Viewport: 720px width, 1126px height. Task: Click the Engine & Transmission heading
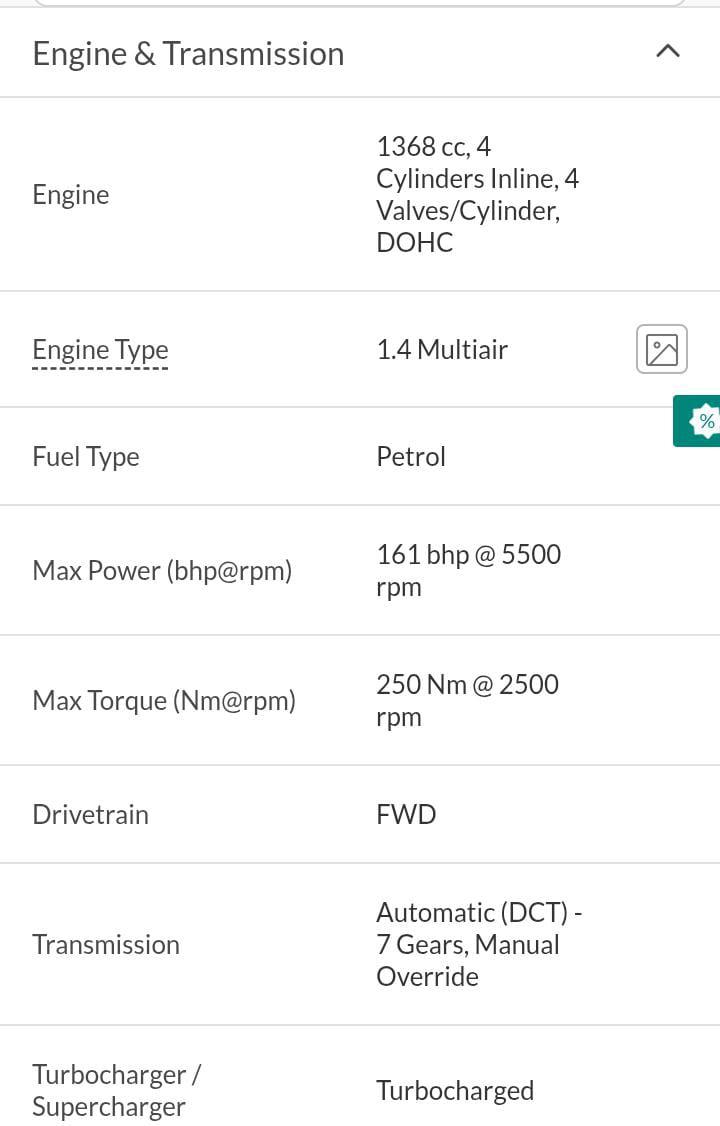click(189, 54)
